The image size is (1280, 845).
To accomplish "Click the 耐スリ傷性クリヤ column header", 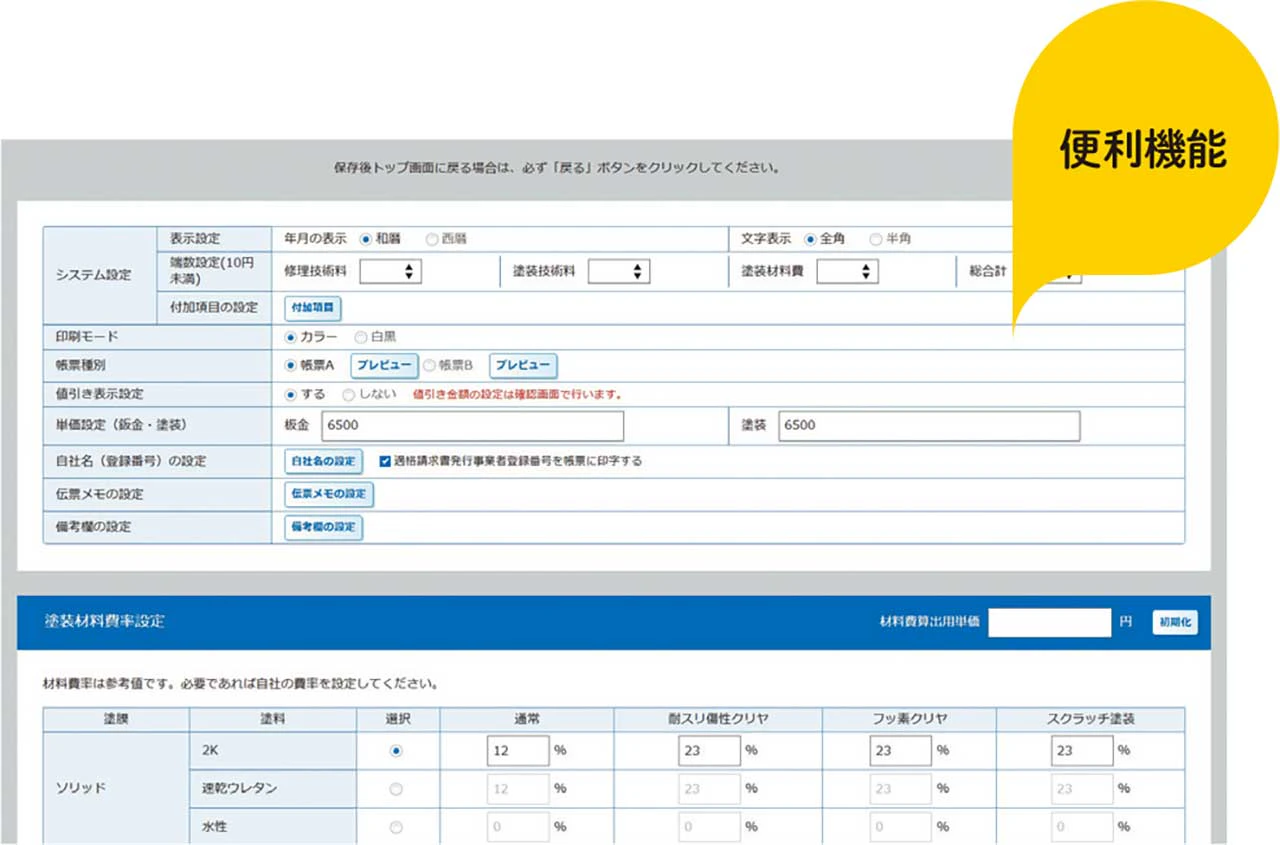I will click(718, 719).
